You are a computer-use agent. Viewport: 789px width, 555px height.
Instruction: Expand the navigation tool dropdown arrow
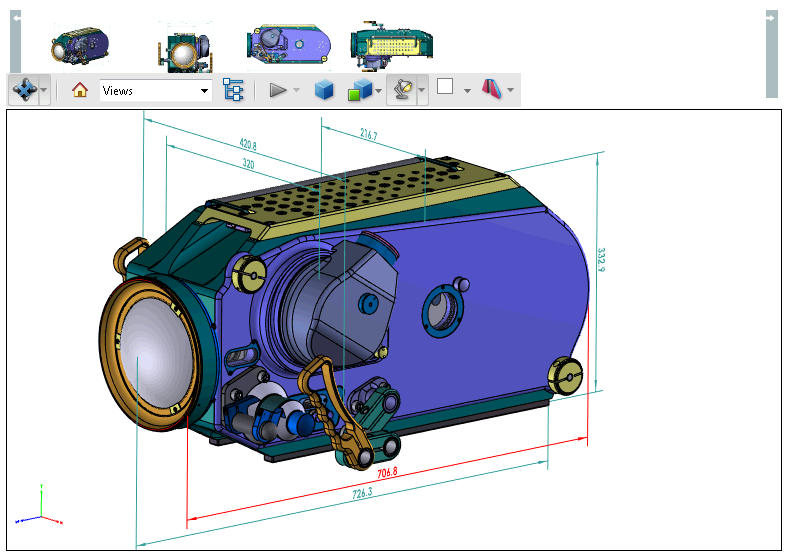click(44, 90)
